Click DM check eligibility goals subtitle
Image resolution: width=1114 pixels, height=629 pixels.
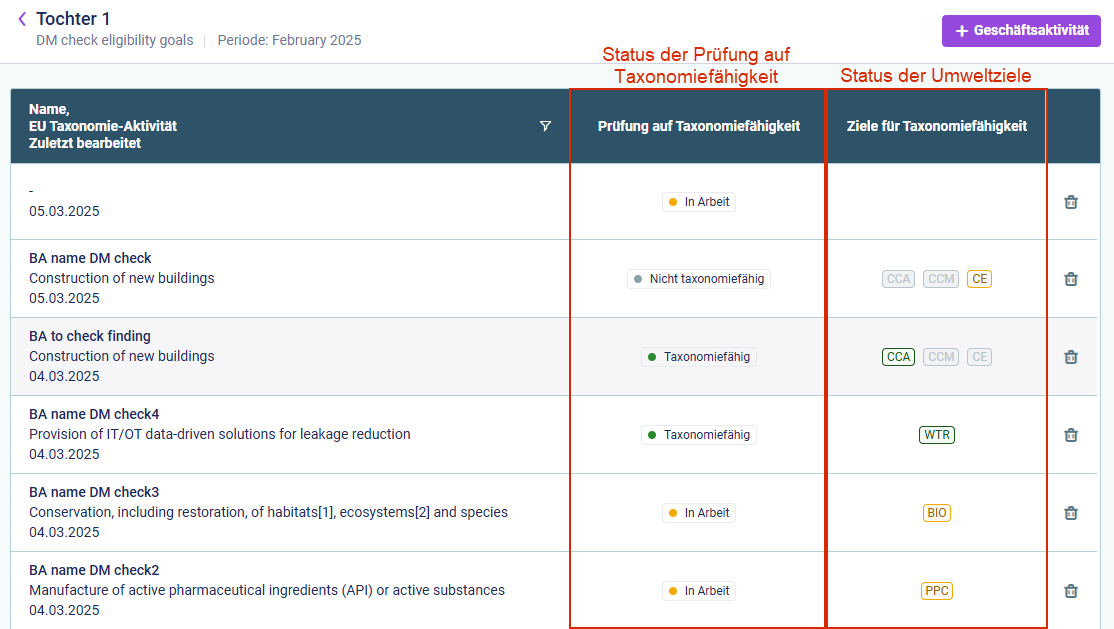click(114, 41)
